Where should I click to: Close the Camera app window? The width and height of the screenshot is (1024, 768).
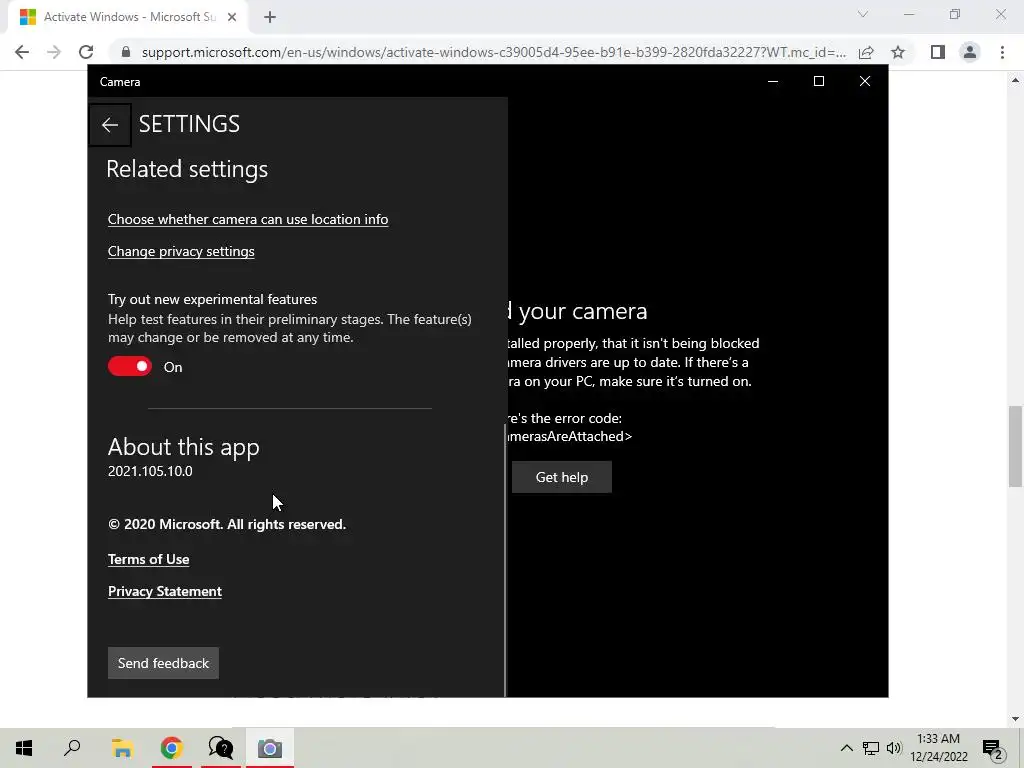point(865,82)
